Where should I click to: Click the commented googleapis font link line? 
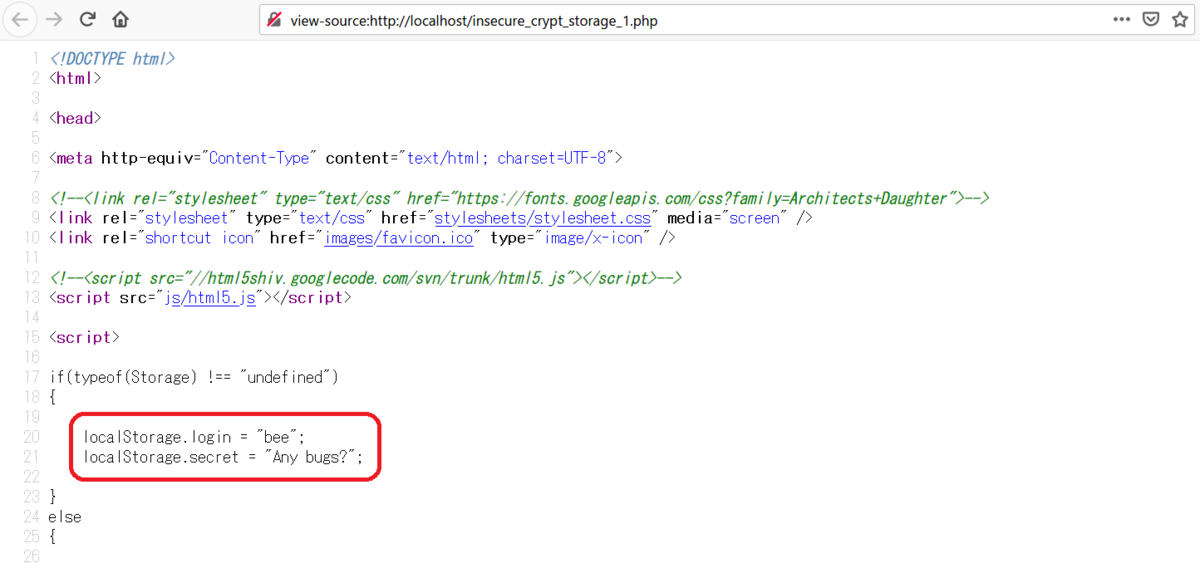(x=518, y=198)
